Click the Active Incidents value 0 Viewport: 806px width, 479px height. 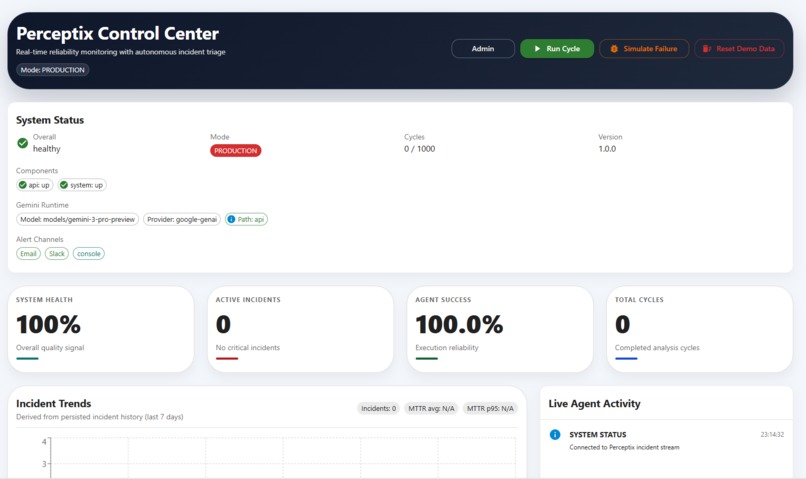[223, 325]
